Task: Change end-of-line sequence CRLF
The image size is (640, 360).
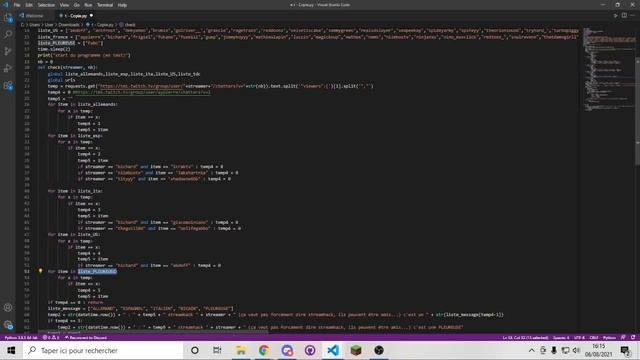Action: click(x=593, y=338)
